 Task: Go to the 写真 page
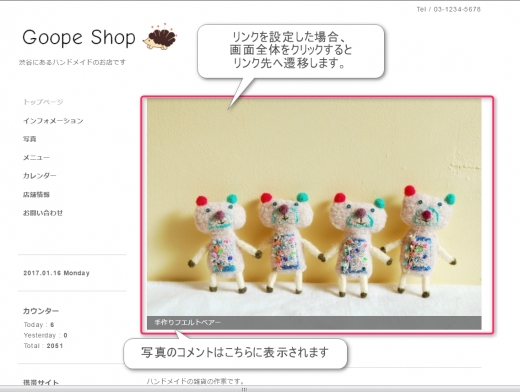29,139
